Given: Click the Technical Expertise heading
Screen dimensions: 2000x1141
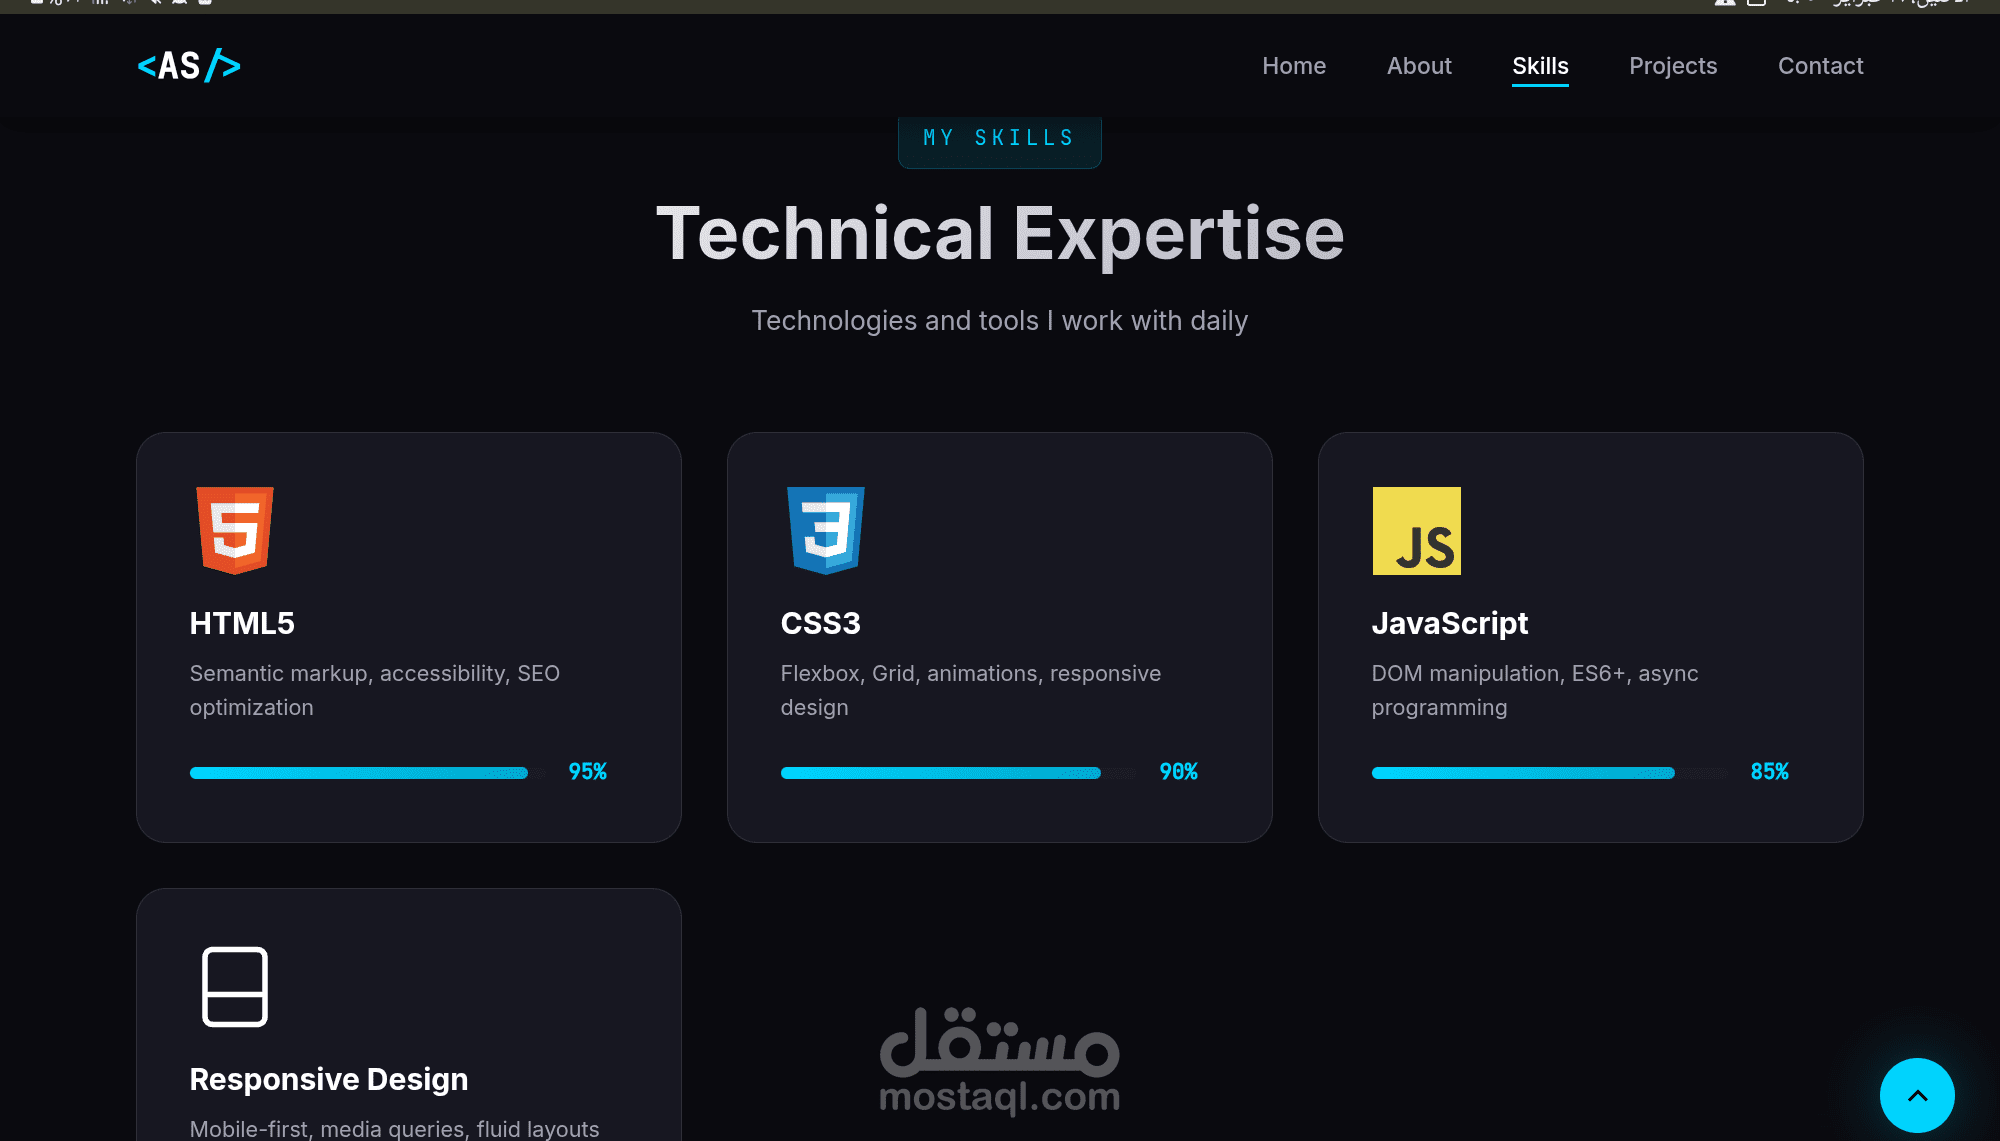Looking at the screenshot, I should pyautogui.click(x=999, y=234).
